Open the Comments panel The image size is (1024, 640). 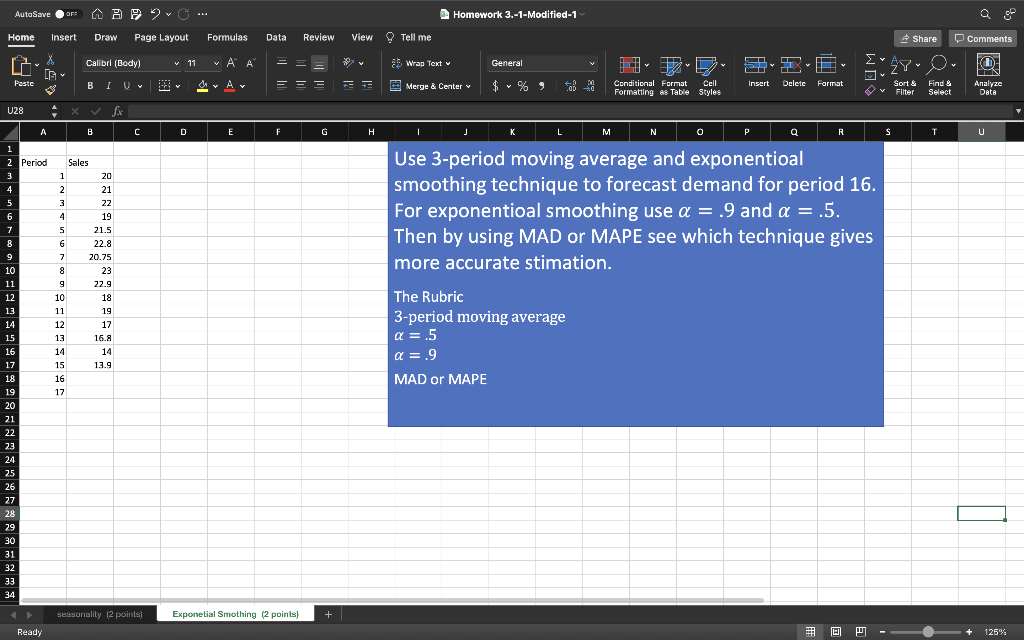[982, 37]
